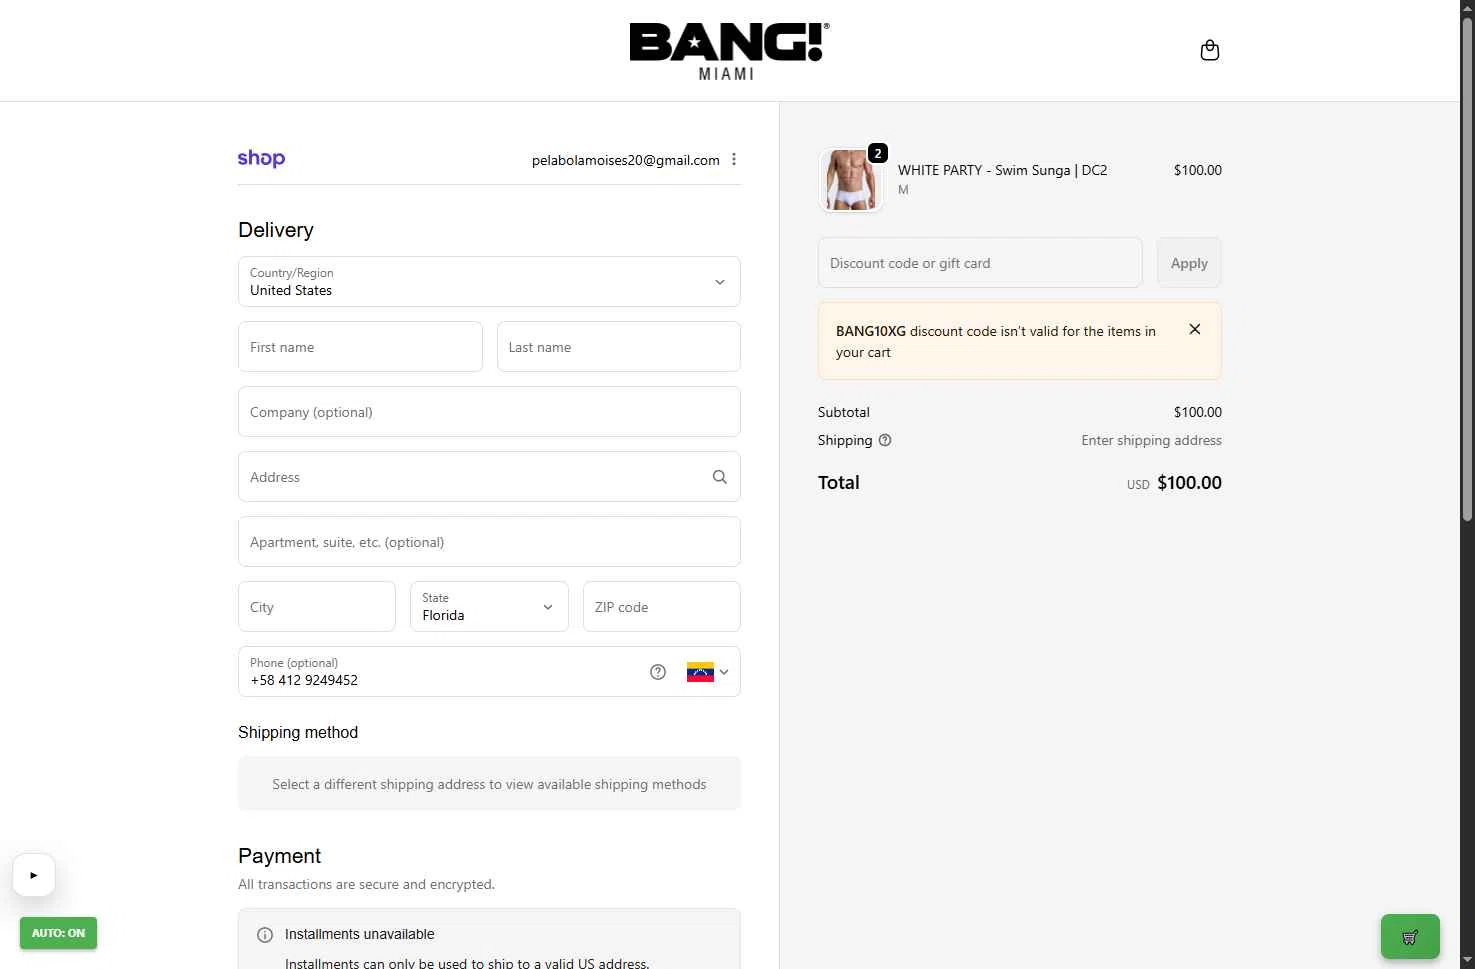
Task: Click the phone number help icon
Action: point(657,672)
